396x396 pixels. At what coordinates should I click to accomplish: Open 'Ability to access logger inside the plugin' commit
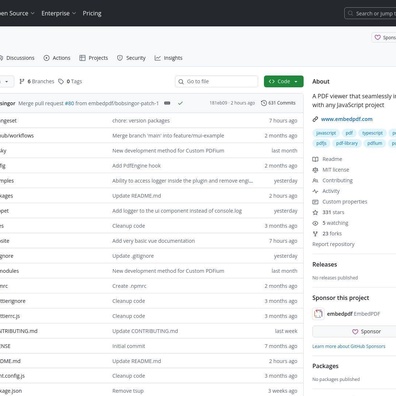click(182, 181)
